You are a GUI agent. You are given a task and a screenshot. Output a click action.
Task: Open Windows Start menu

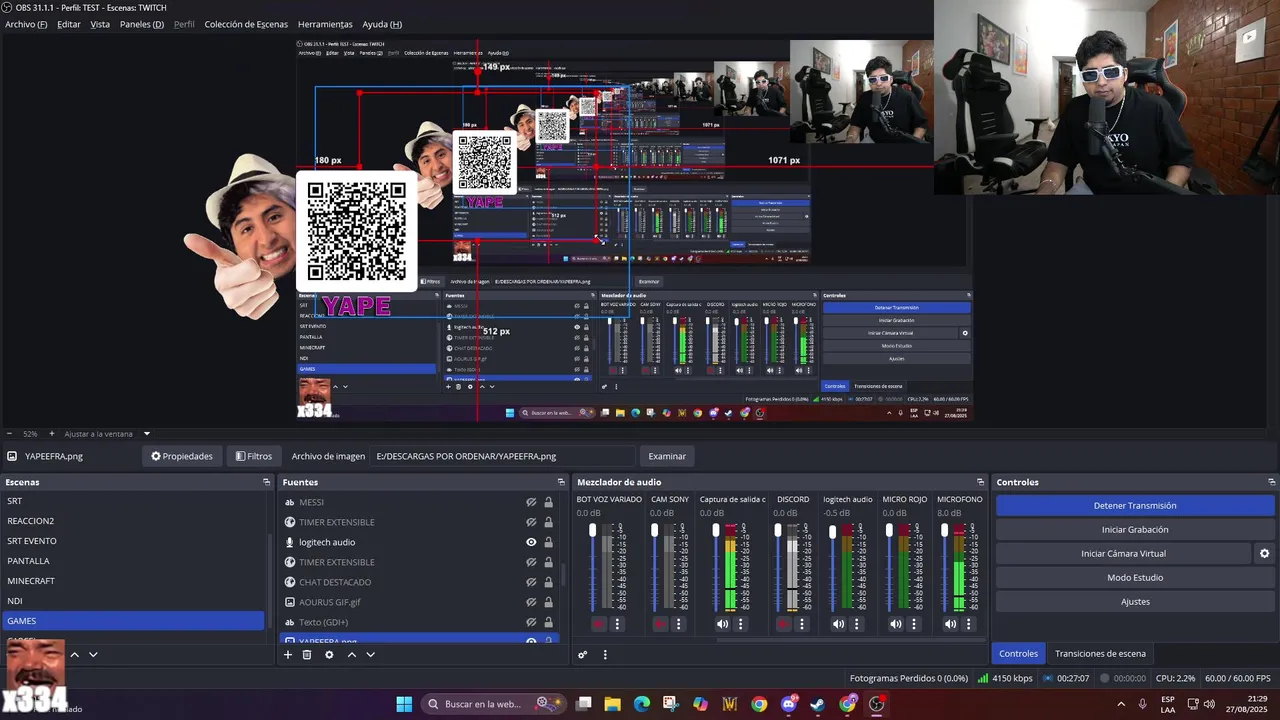click(404, 704)
